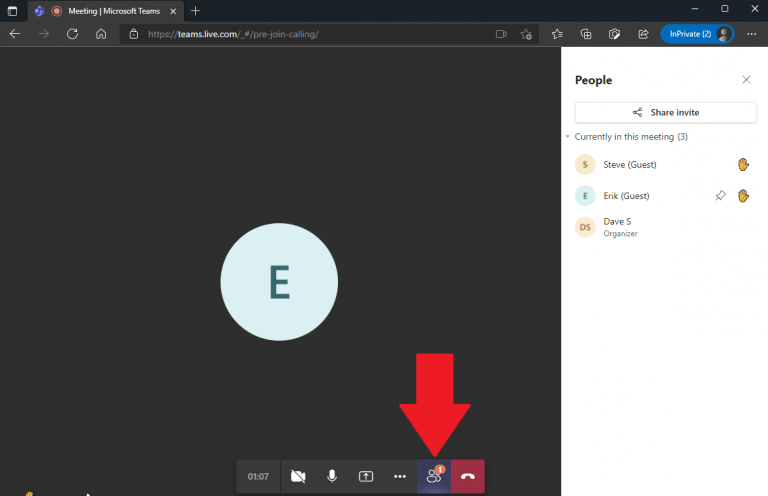The image size is (768, 496).
Task: Open browser Settings and more menu
Action: 751,34
